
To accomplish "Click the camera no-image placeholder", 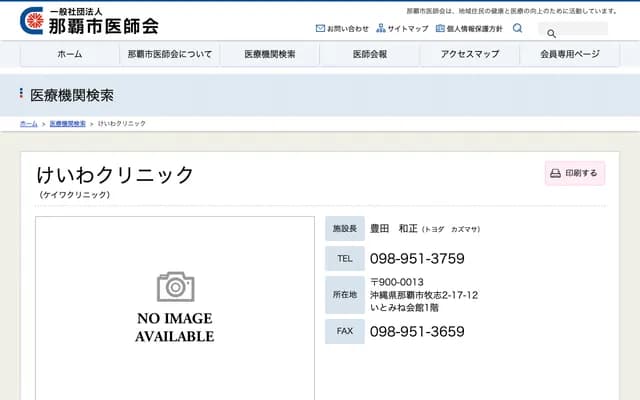I will (175, 288).
